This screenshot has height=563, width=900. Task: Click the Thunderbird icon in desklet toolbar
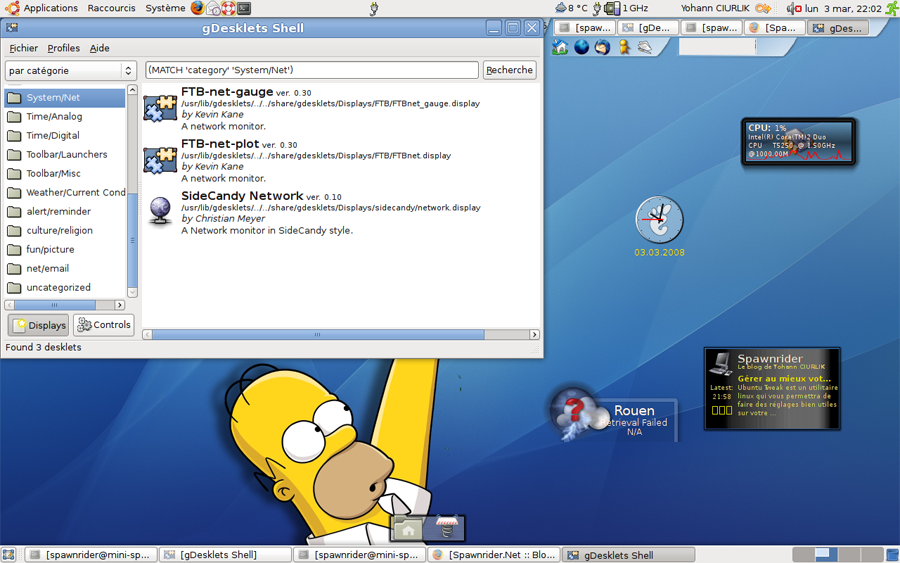click(x=602, y=47)
